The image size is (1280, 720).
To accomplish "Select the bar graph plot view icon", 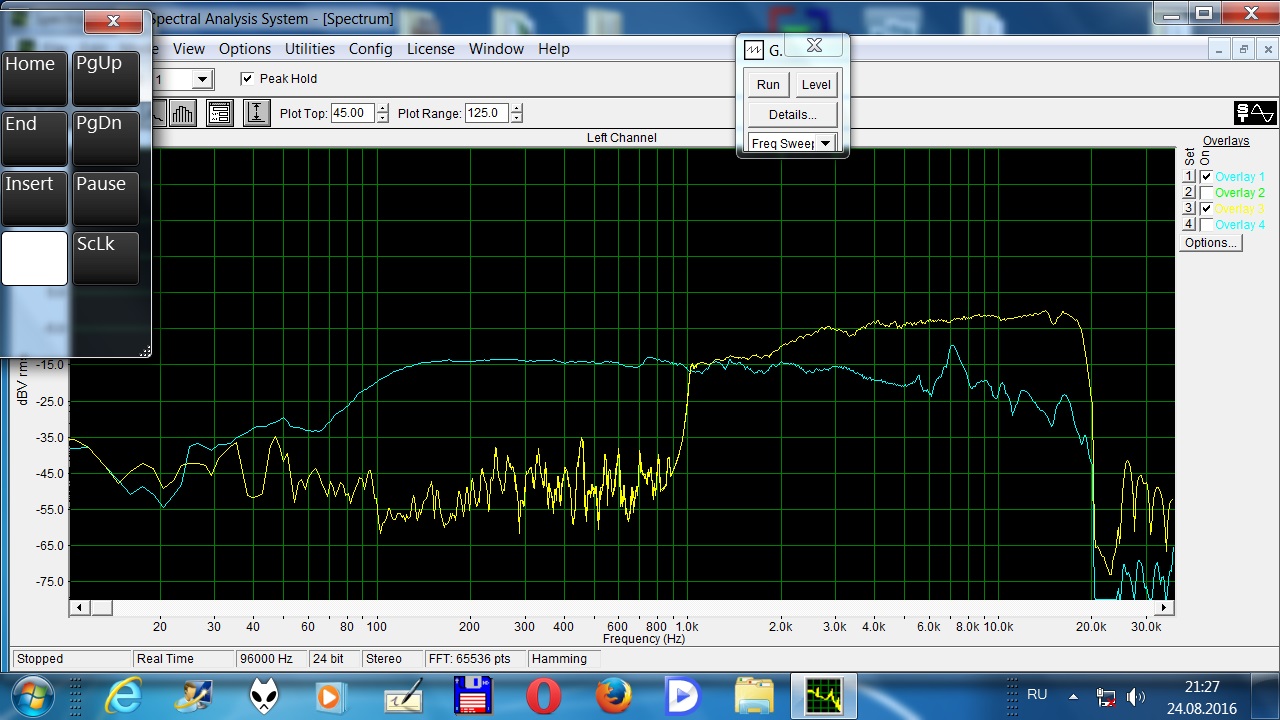I will point(182,113).
